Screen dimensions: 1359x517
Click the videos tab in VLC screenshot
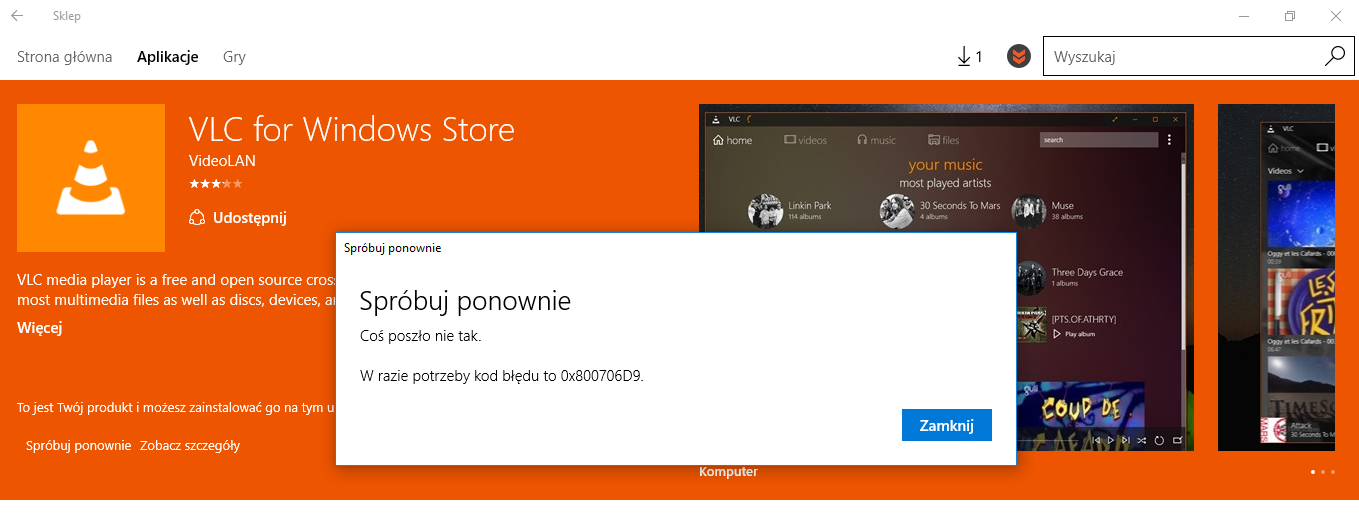805,140
